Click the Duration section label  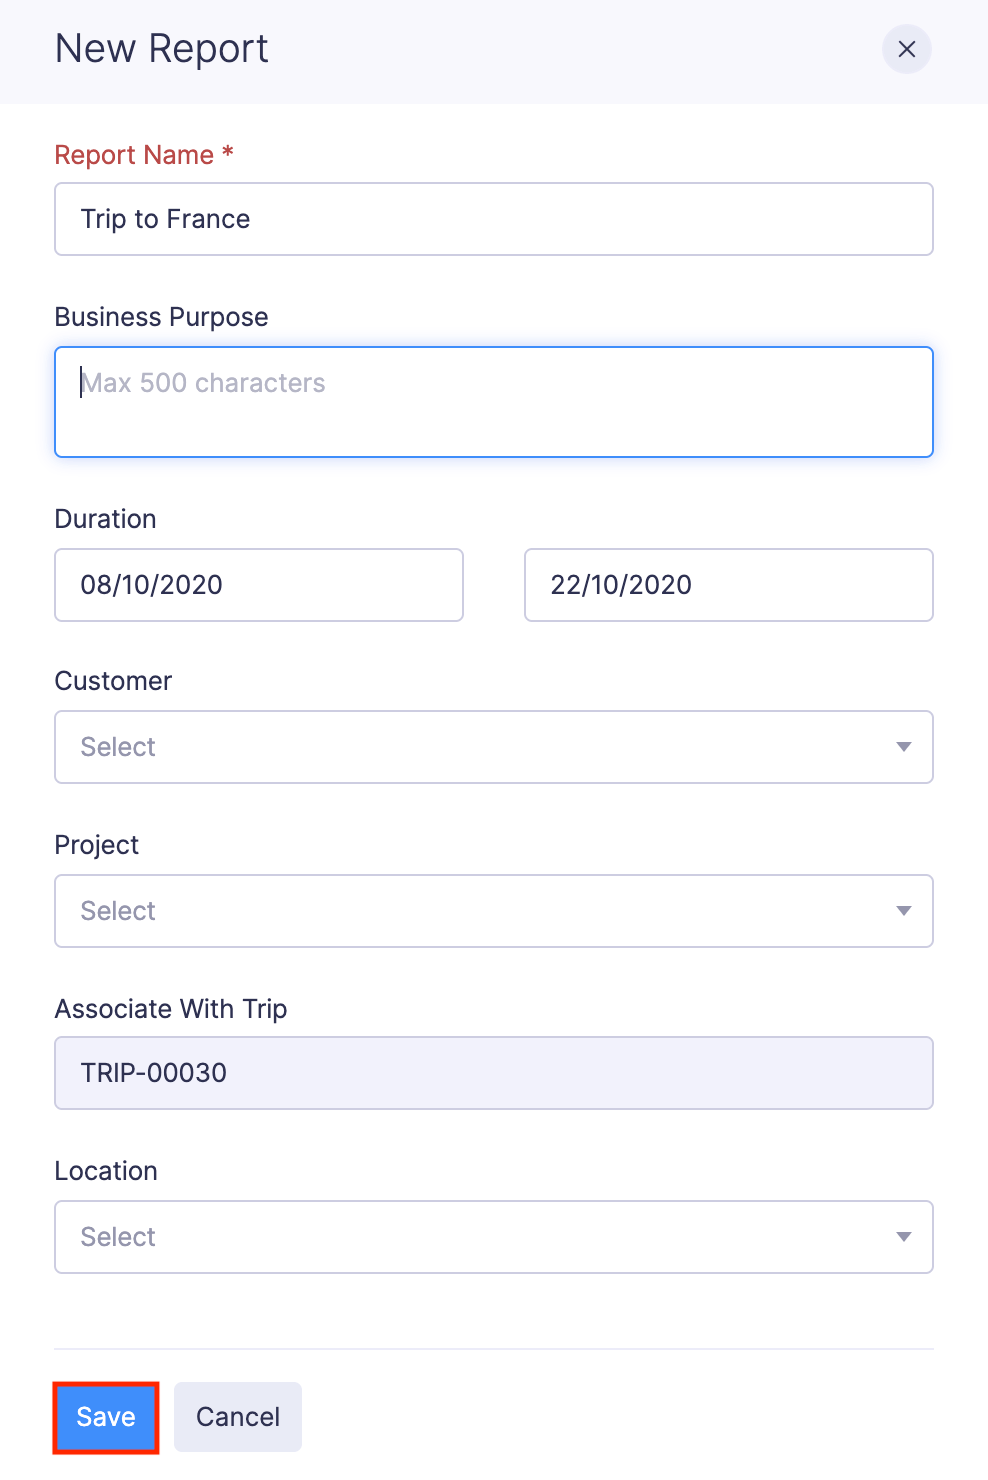click(105, 519)
